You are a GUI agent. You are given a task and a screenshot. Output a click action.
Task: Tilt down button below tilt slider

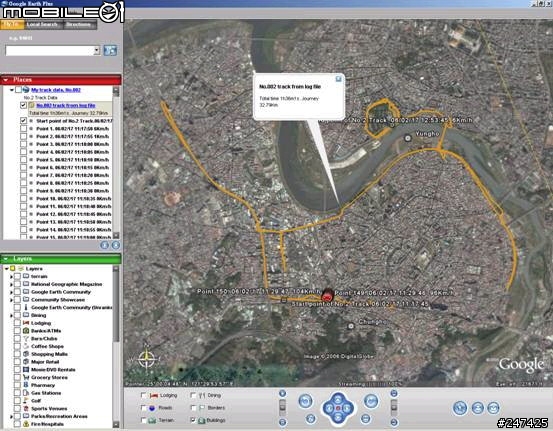coord(394,422)
